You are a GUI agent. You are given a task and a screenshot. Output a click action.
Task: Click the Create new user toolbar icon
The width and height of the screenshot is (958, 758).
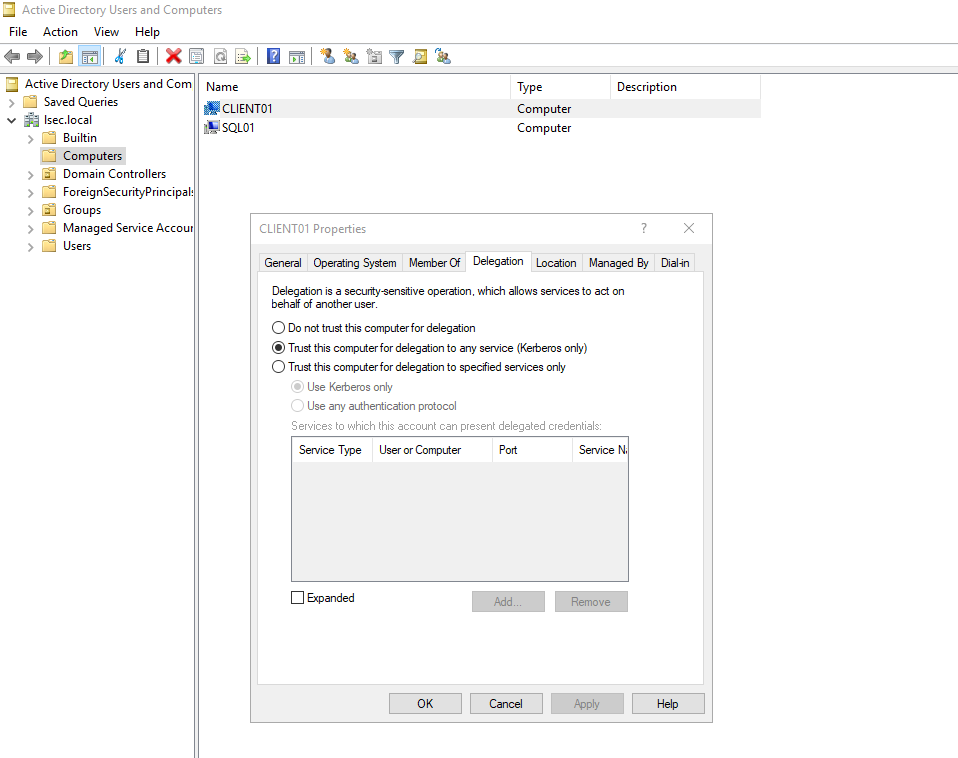pyautogui.click(x=327, y=56)
